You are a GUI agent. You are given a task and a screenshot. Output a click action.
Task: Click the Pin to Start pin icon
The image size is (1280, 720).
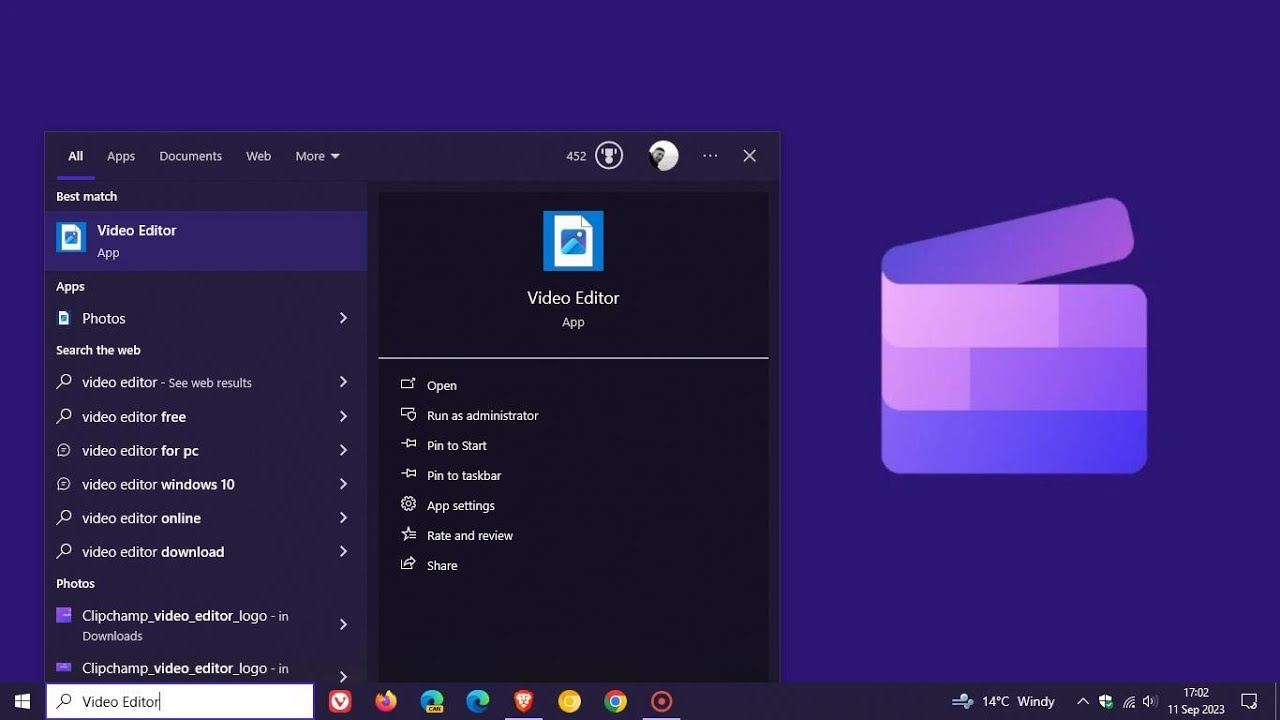coord(408,445)
